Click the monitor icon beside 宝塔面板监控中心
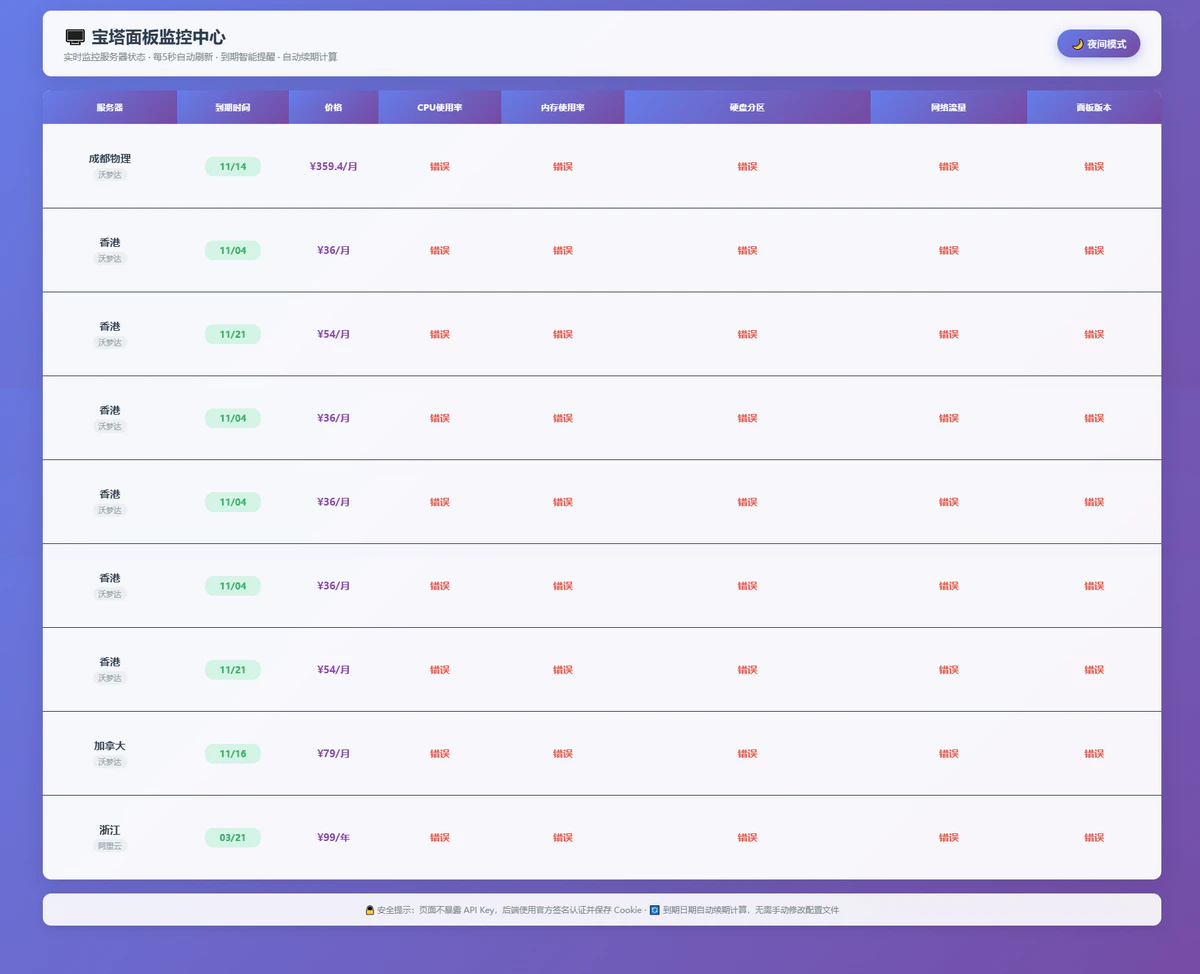 (74, 38)
